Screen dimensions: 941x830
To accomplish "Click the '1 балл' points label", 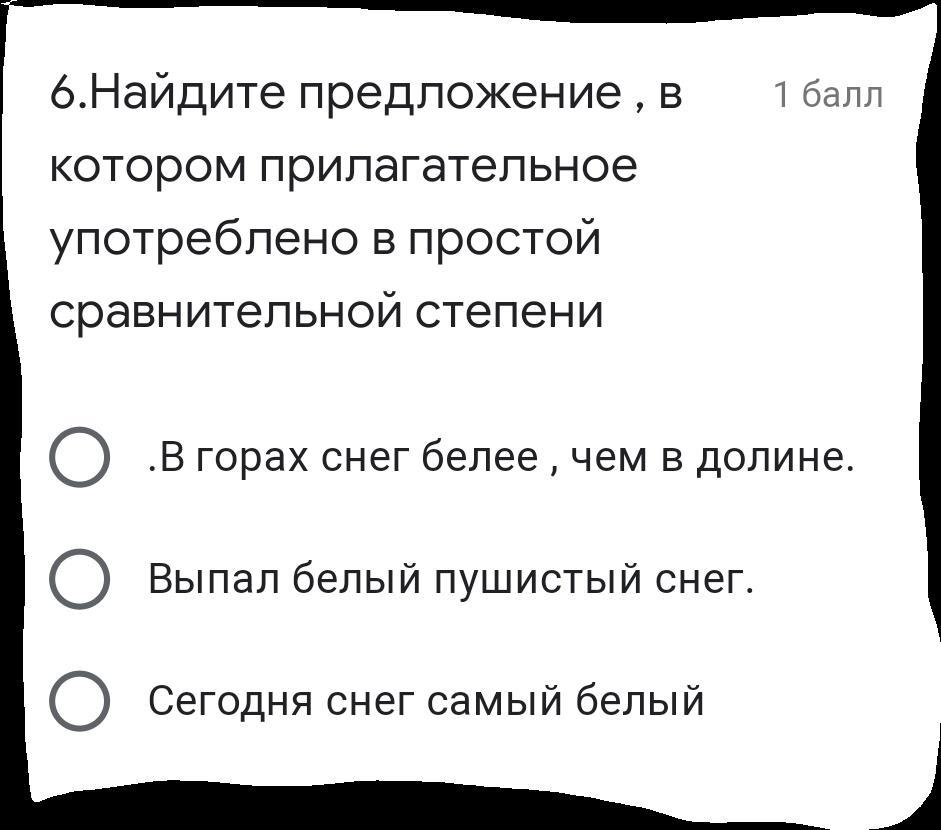I will coord(829,95).
